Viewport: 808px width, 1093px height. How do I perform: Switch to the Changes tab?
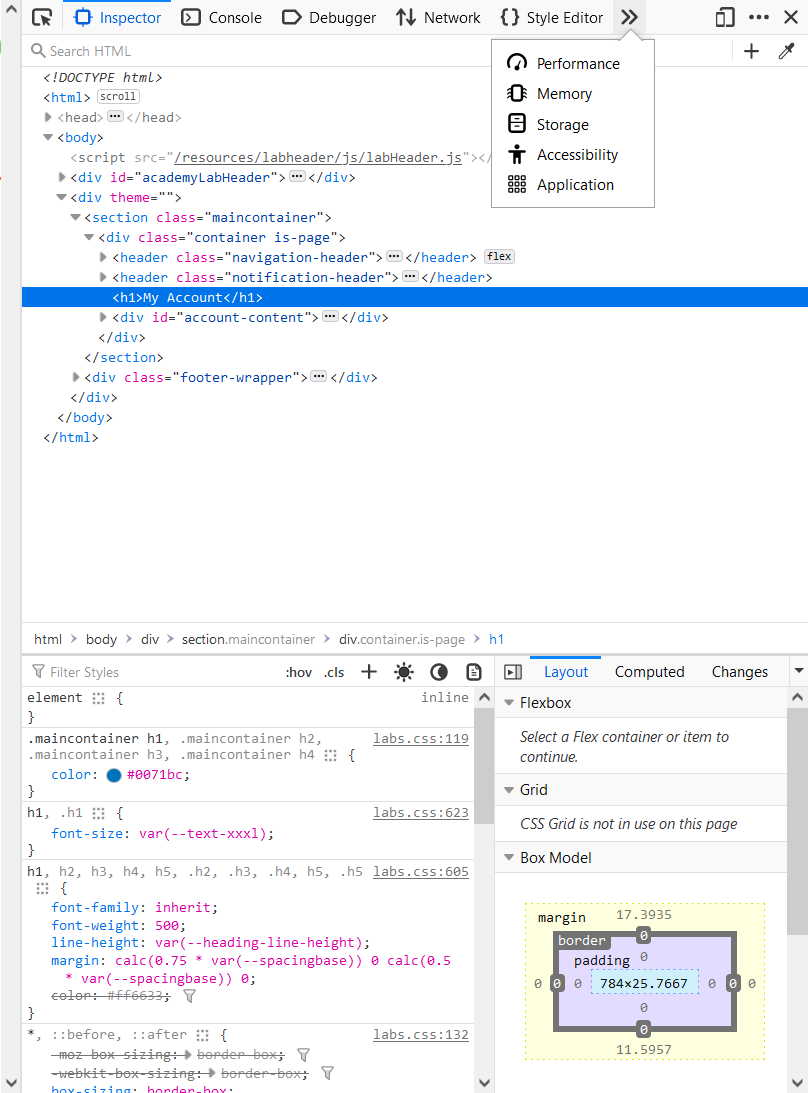tap(740, 672)
